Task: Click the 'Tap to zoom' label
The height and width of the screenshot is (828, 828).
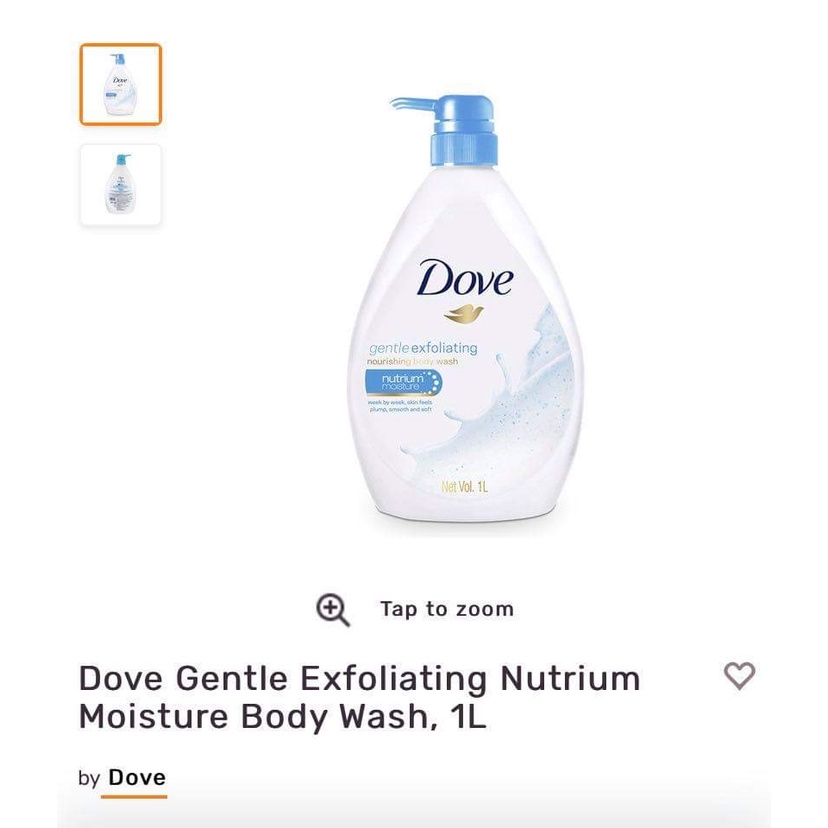Action: 447,609
